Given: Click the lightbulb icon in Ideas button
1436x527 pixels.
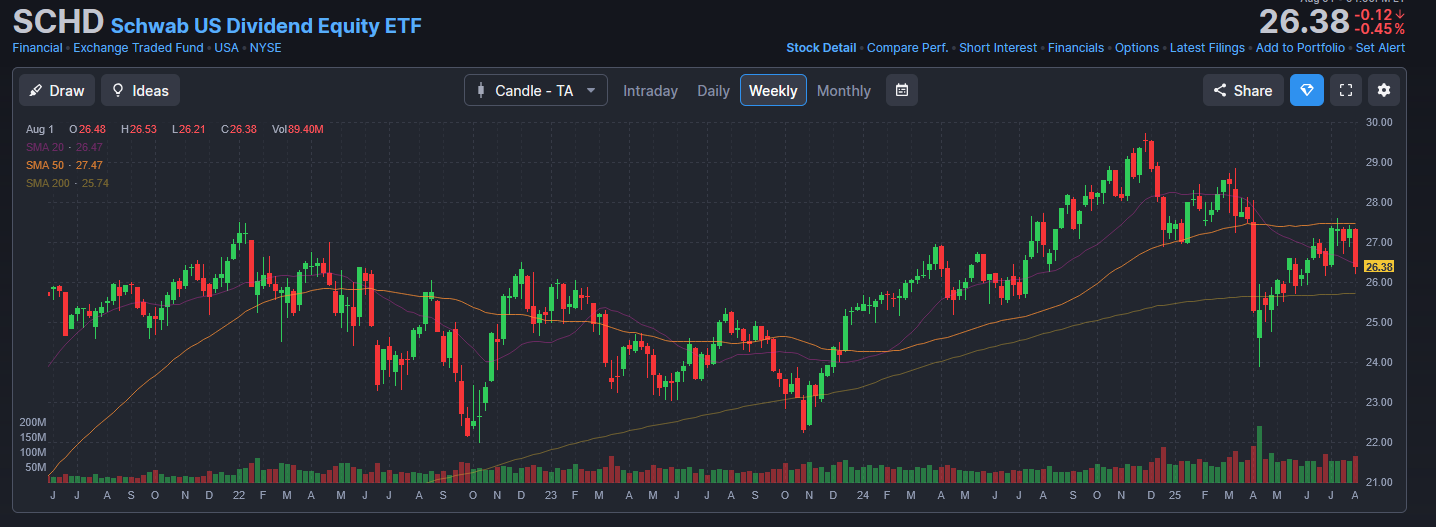Looking at the screenshot, I should point(118,90).
